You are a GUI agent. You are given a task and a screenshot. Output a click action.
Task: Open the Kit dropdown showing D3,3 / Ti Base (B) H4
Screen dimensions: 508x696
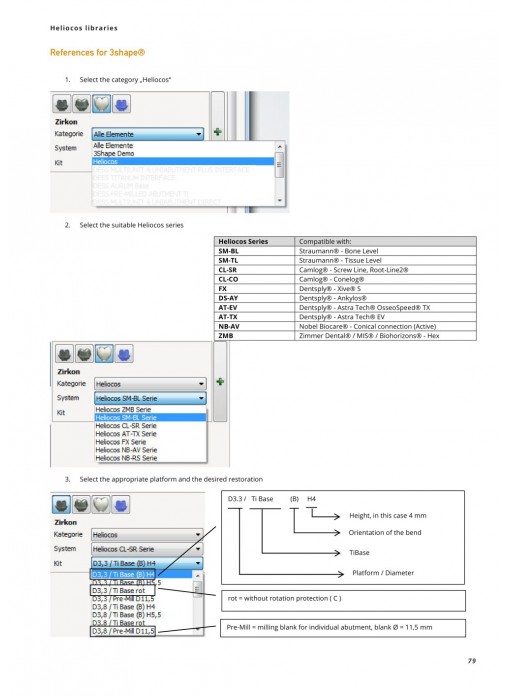(x=147, y=563)
